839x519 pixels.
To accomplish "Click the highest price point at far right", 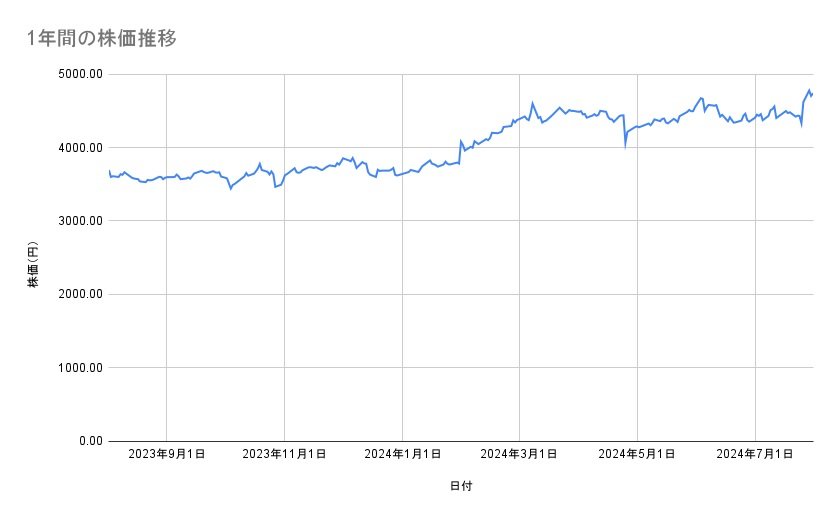I will (809, 90).
